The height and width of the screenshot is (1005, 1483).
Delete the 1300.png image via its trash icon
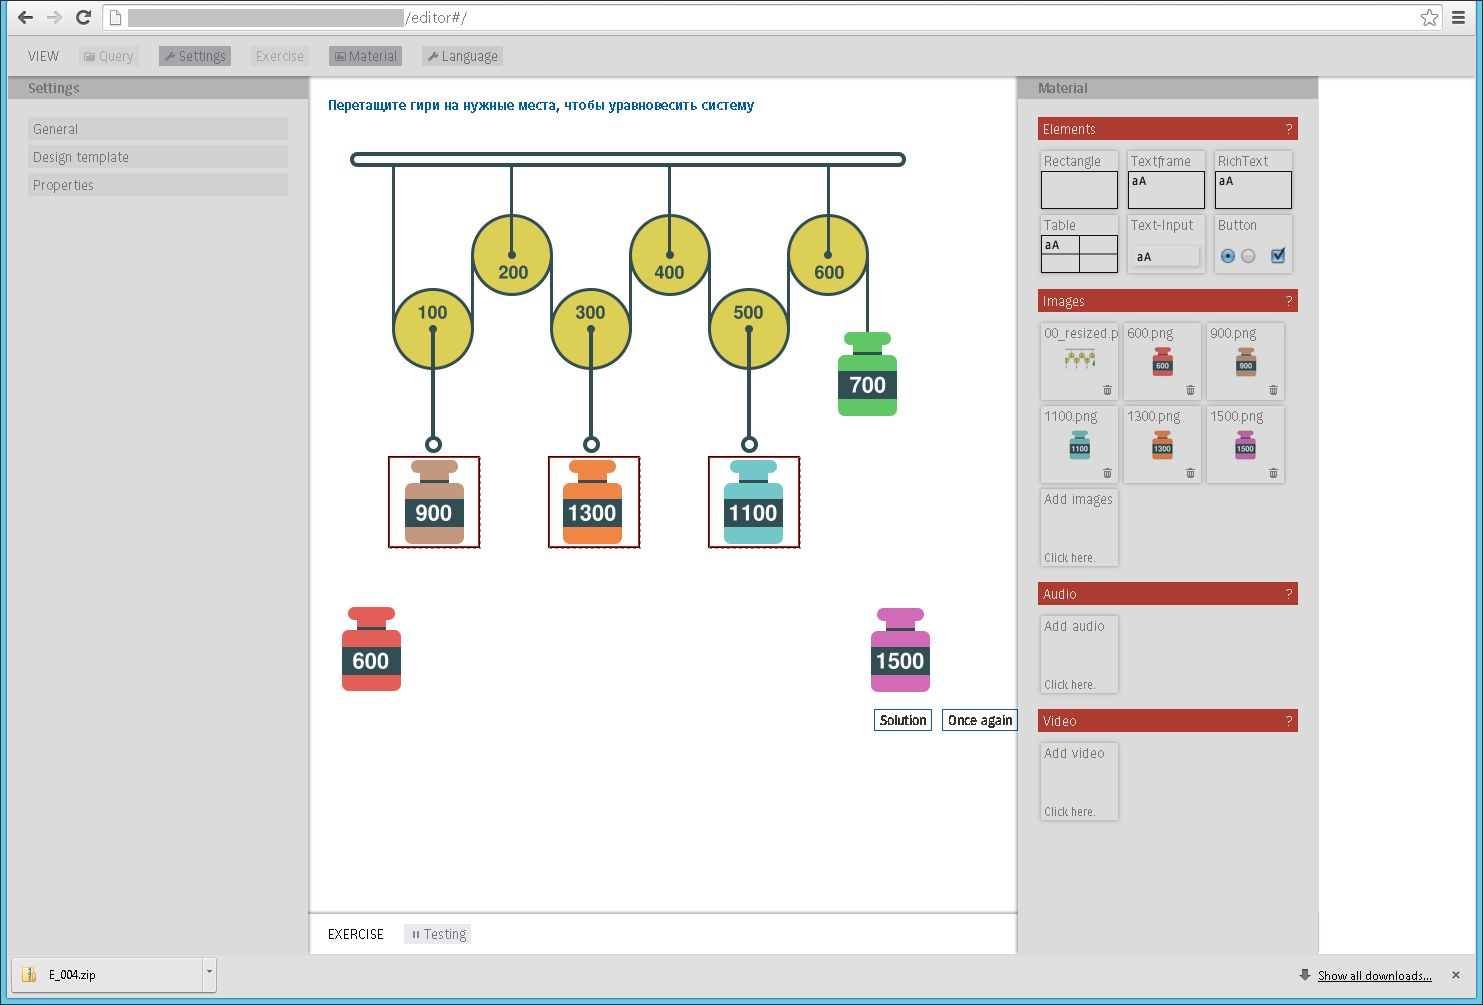(x=1190, y=473)
